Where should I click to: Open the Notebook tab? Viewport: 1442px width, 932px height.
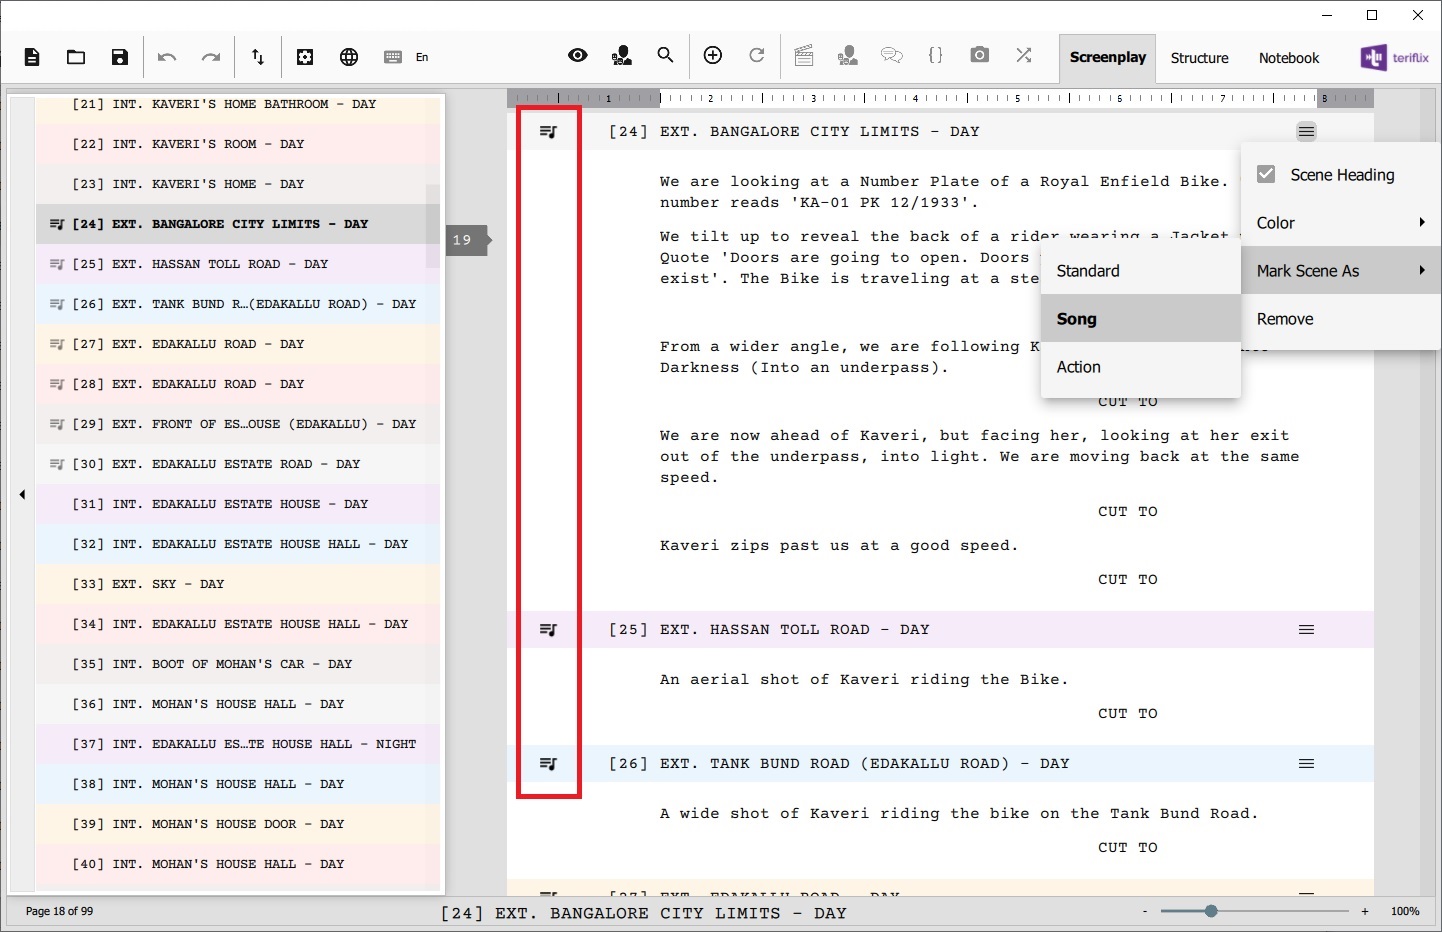pos(1289,58)
